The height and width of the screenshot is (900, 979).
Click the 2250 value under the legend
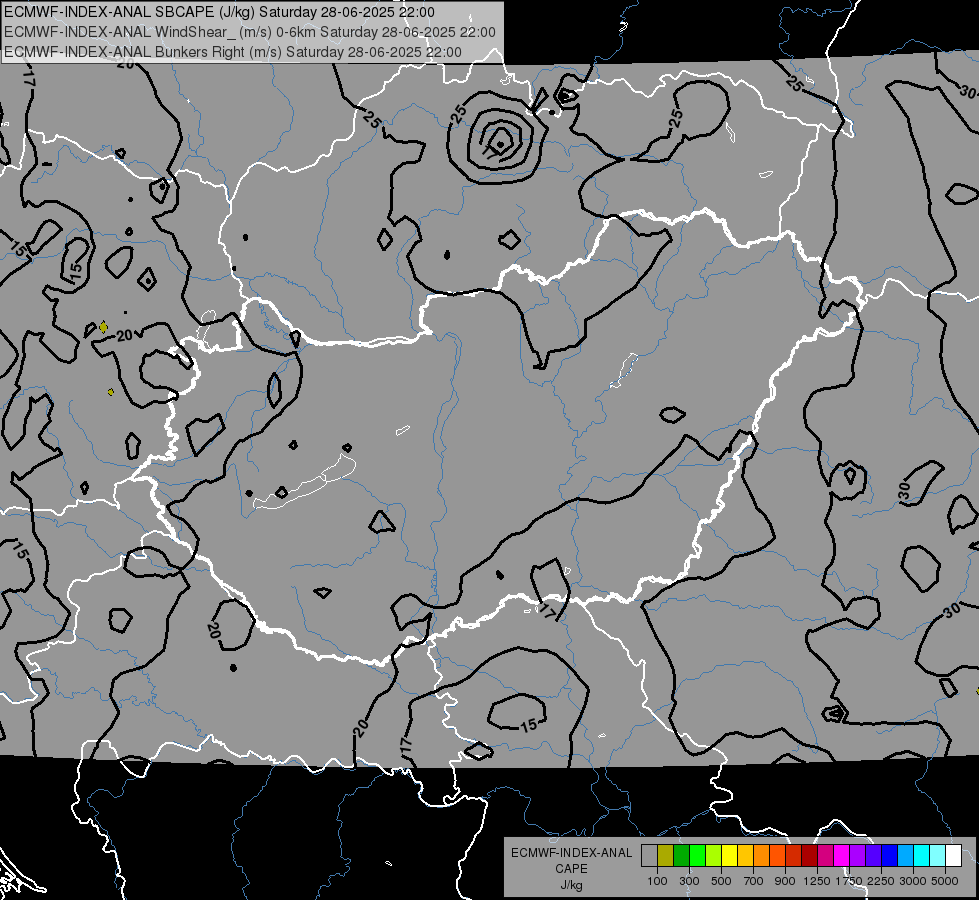(882, 881)
